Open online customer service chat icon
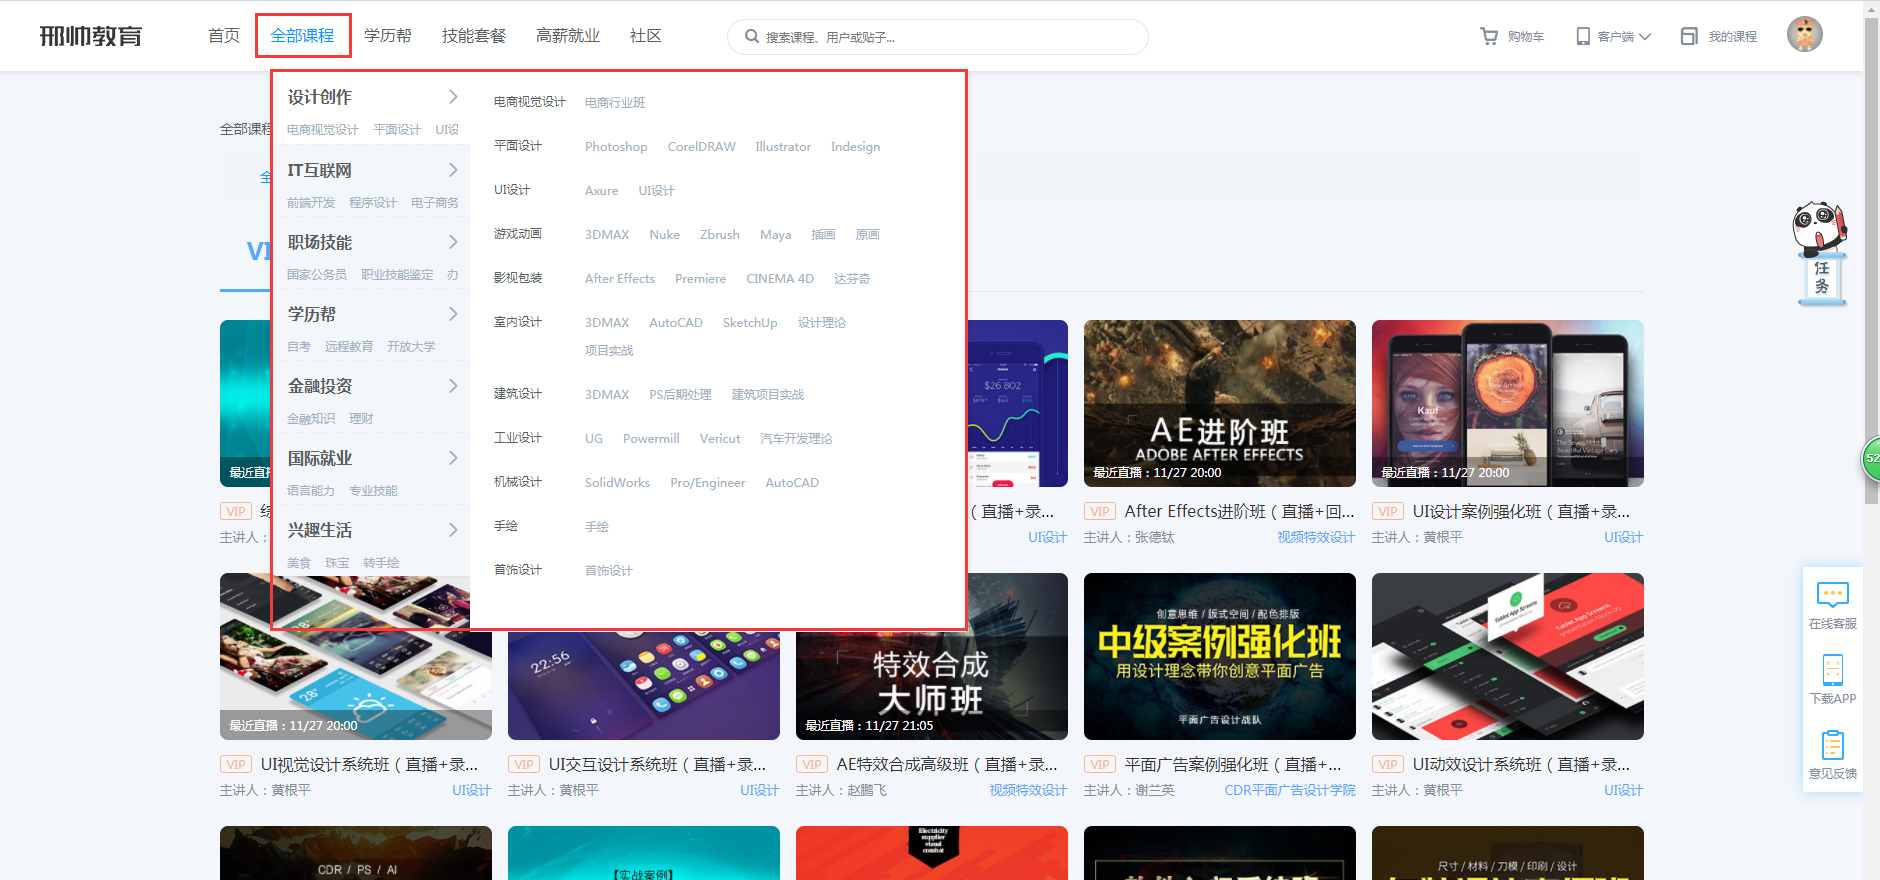Image resolution: width=1880 pixels, height=880 pixels. [1832, 595]
